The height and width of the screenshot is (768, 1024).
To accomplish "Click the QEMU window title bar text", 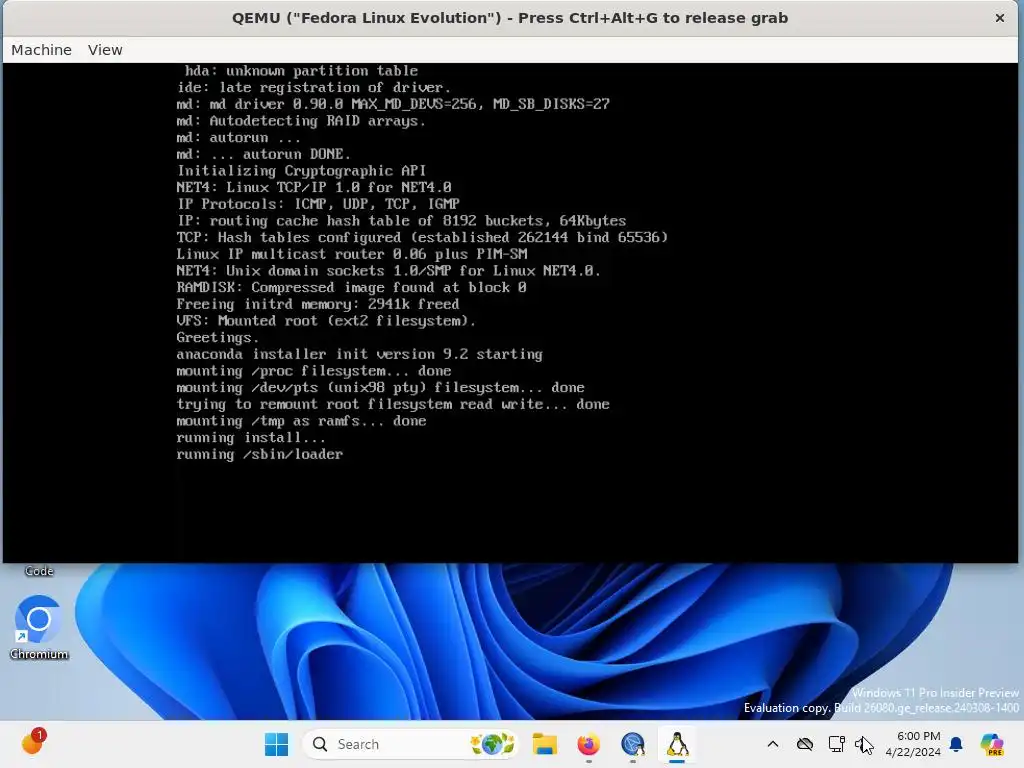I will click(510, 18).
